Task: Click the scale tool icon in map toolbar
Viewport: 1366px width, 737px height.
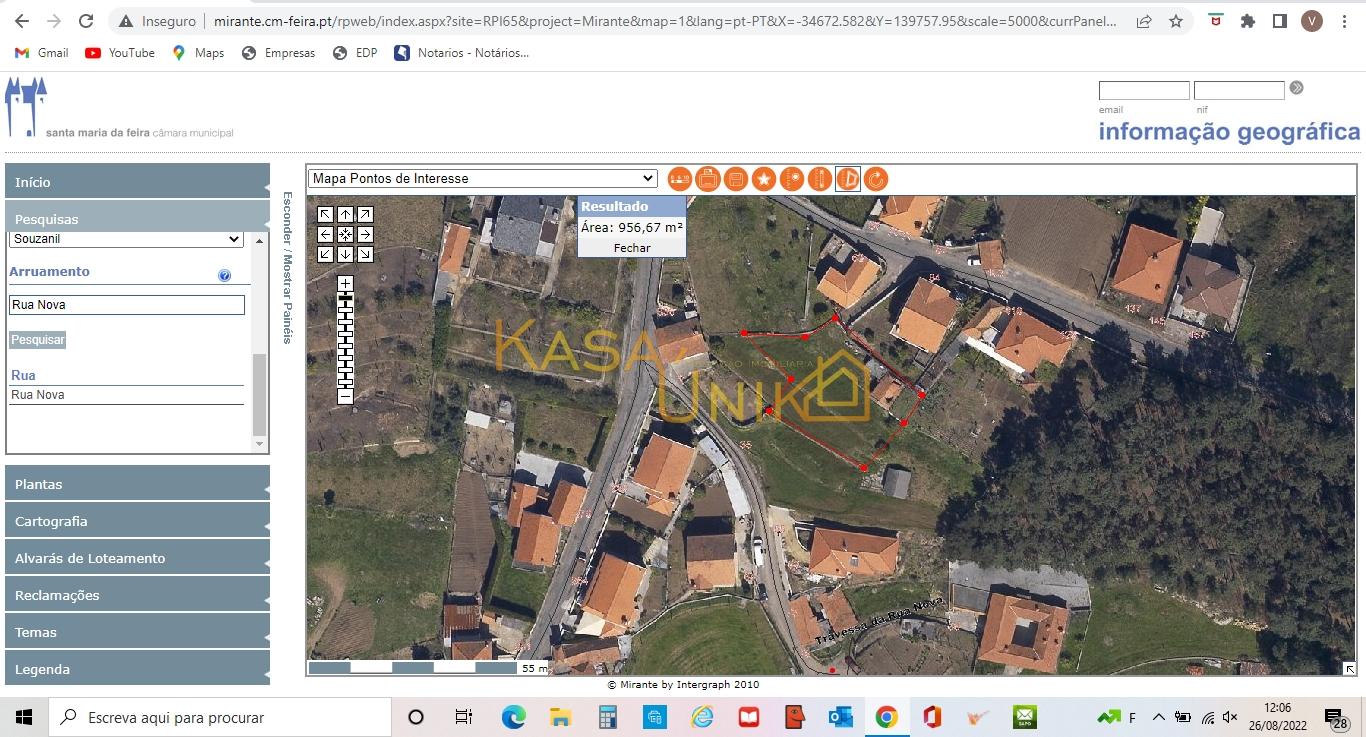Action: [x=680, y=179]
